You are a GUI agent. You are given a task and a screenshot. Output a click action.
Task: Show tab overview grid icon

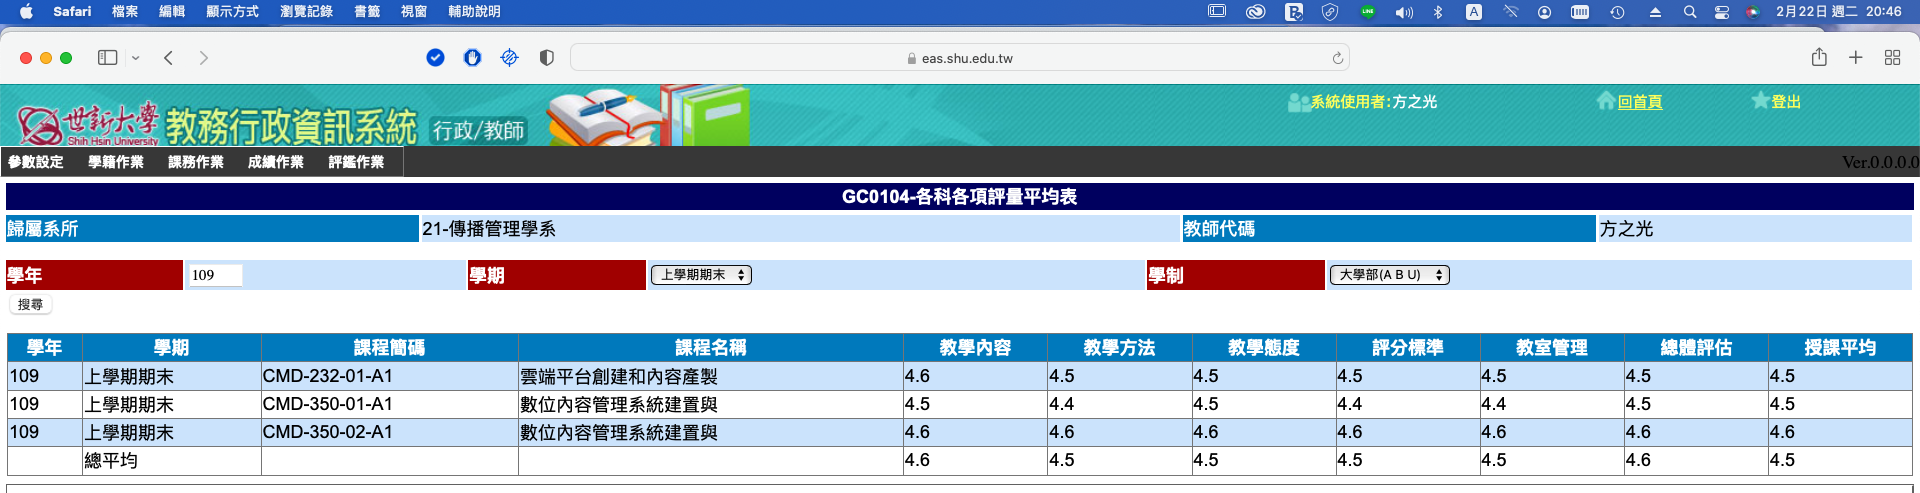click(x=1892, y=58)
